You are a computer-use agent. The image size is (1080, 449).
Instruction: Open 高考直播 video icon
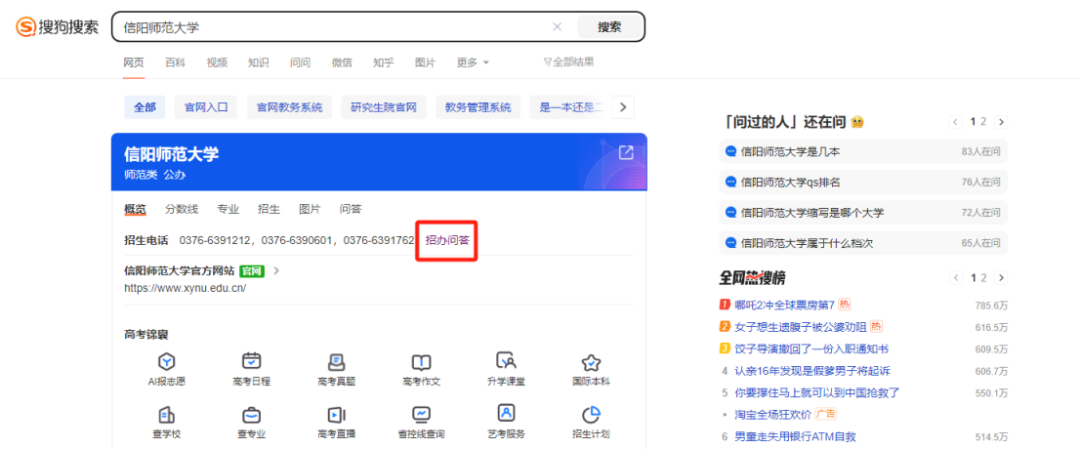point(337,415)
